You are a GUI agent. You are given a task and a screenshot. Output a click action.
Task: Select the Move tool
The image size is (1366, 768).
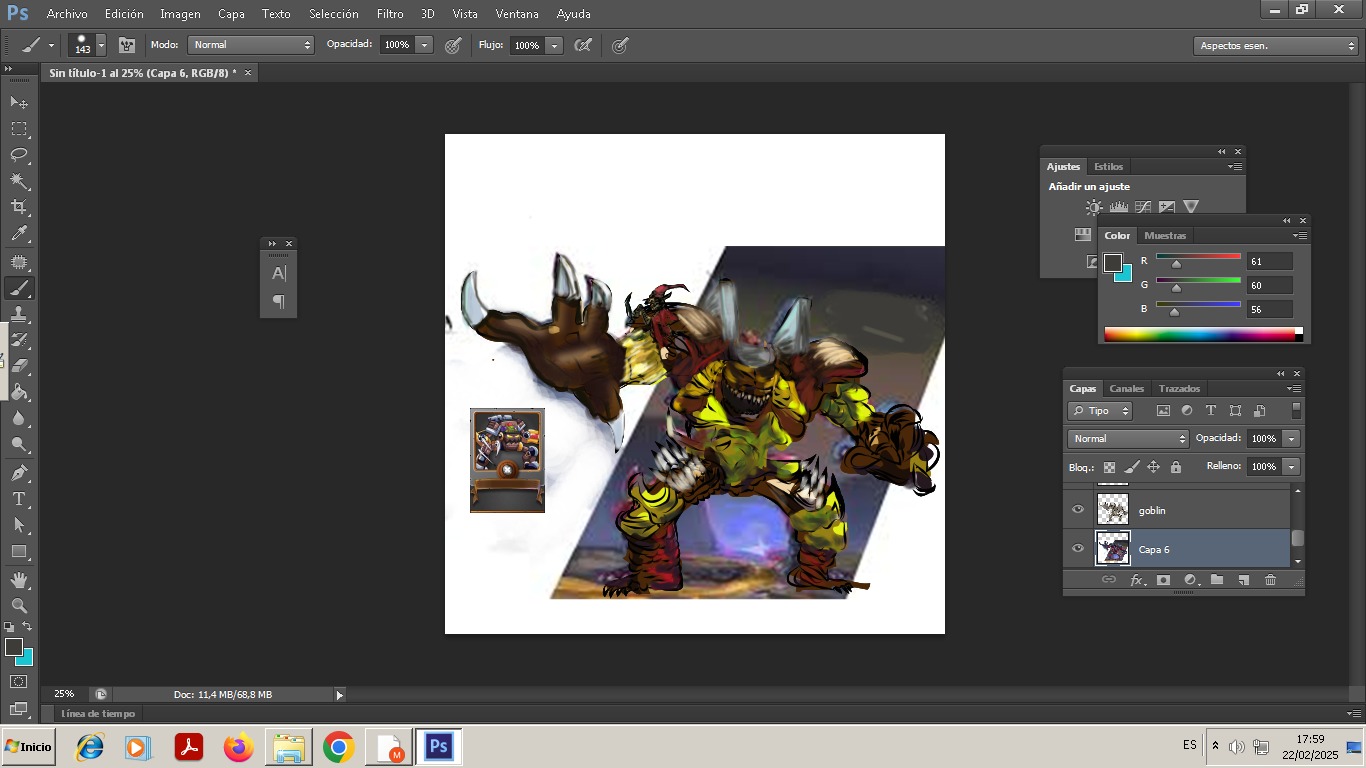click(19, 102)
